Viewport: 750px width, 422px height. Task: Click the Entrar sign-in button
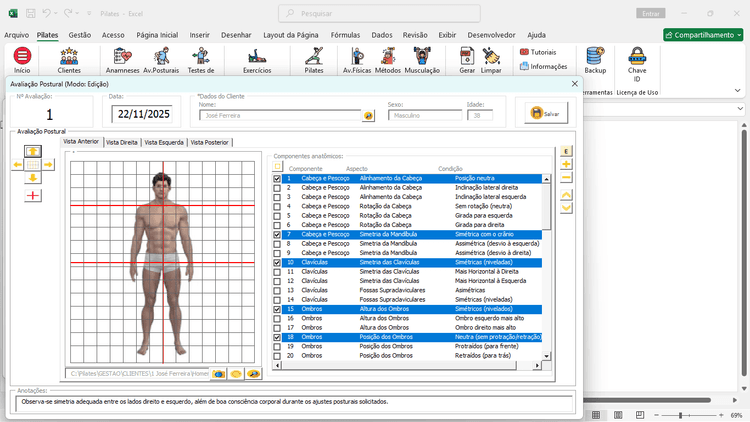[651, 14]
